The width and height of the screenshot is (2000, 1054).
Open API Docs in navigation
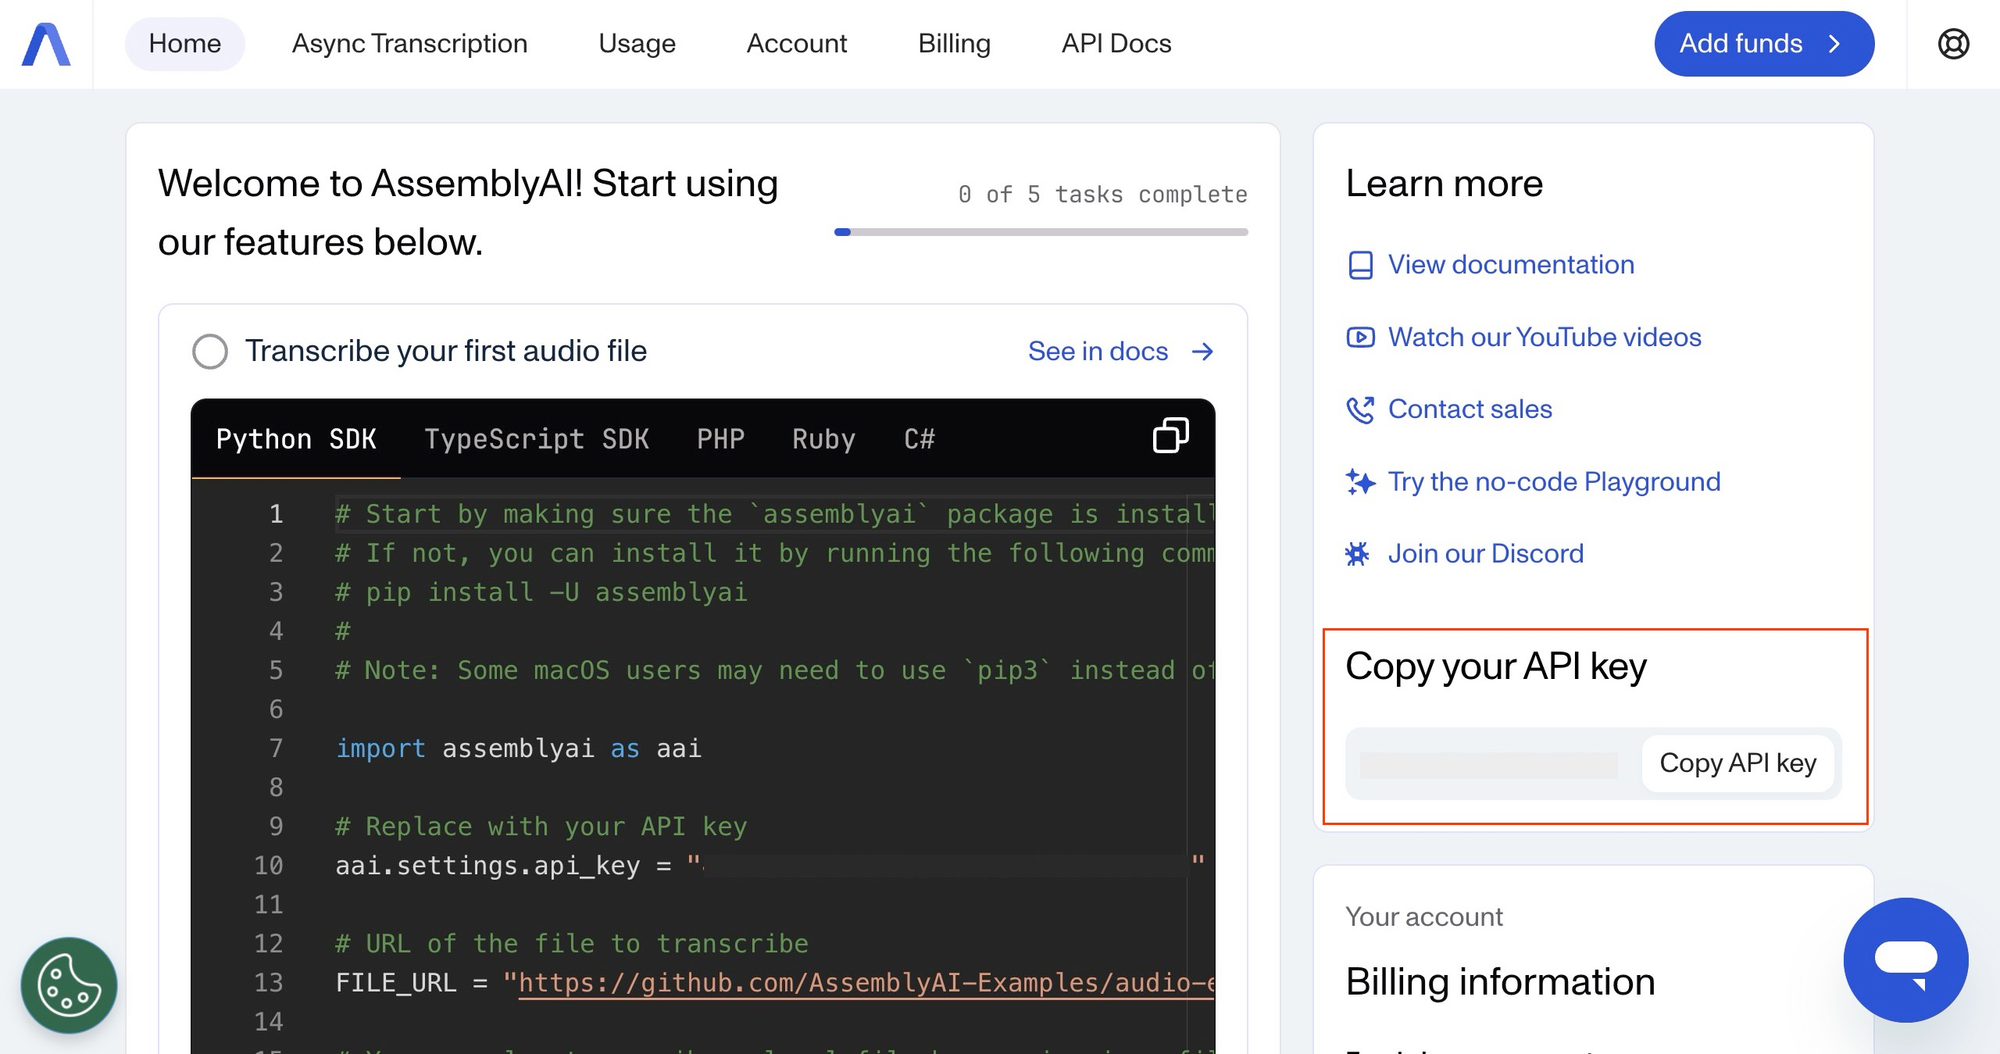coord(1116,44)
